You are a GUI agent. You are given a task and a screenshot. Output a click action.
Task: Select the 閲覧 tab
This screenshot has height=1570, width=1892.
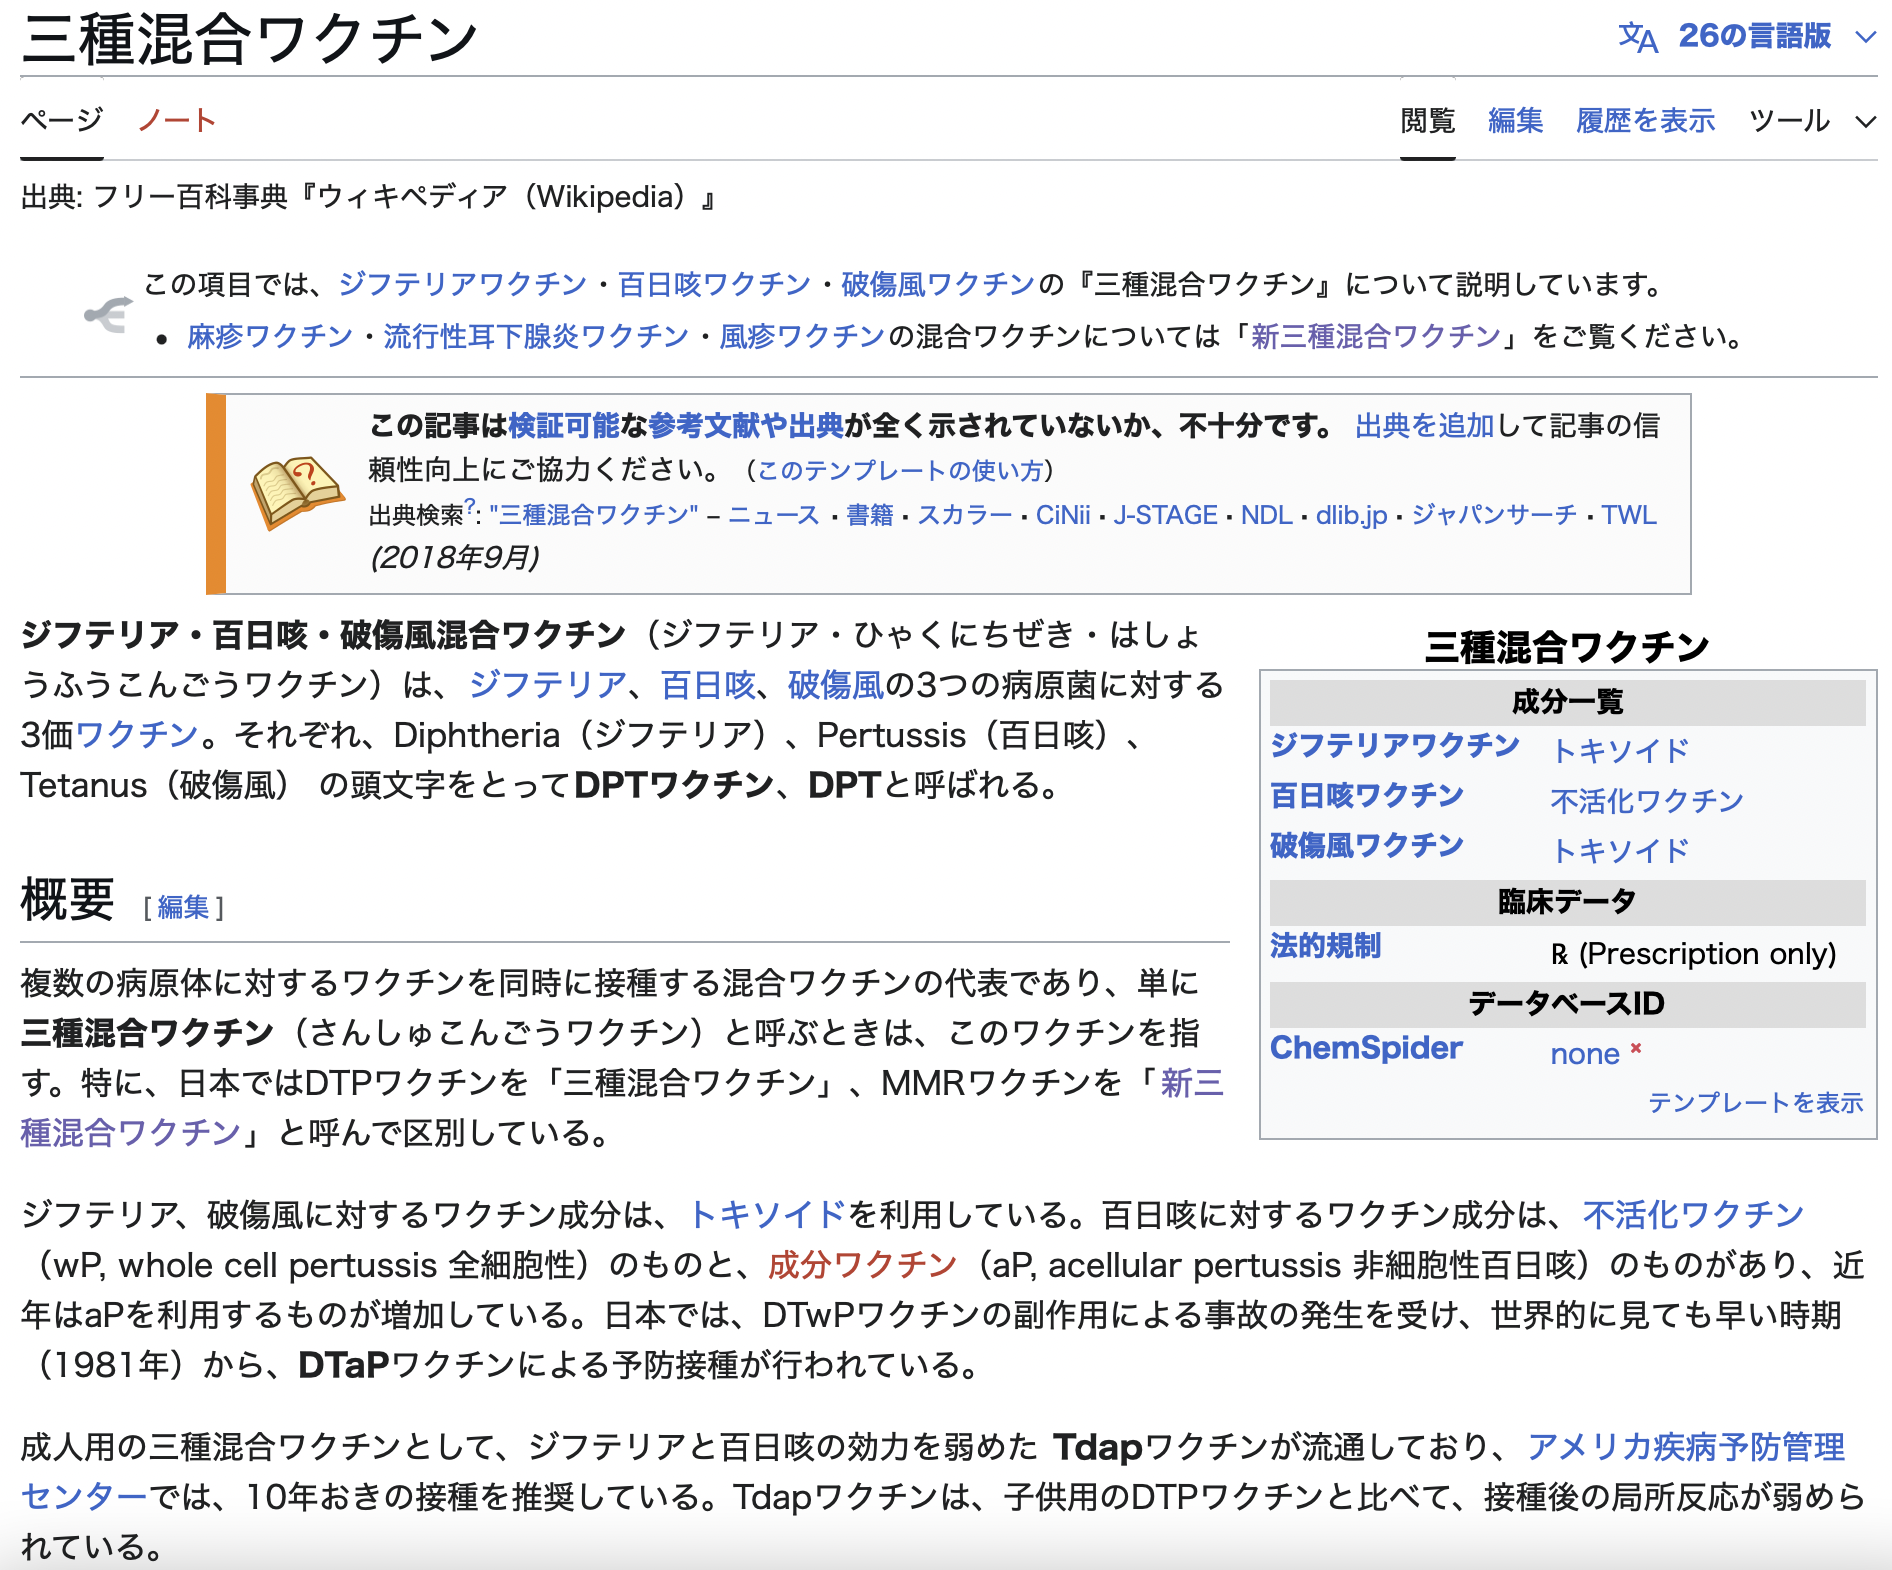pos(1427,121)
